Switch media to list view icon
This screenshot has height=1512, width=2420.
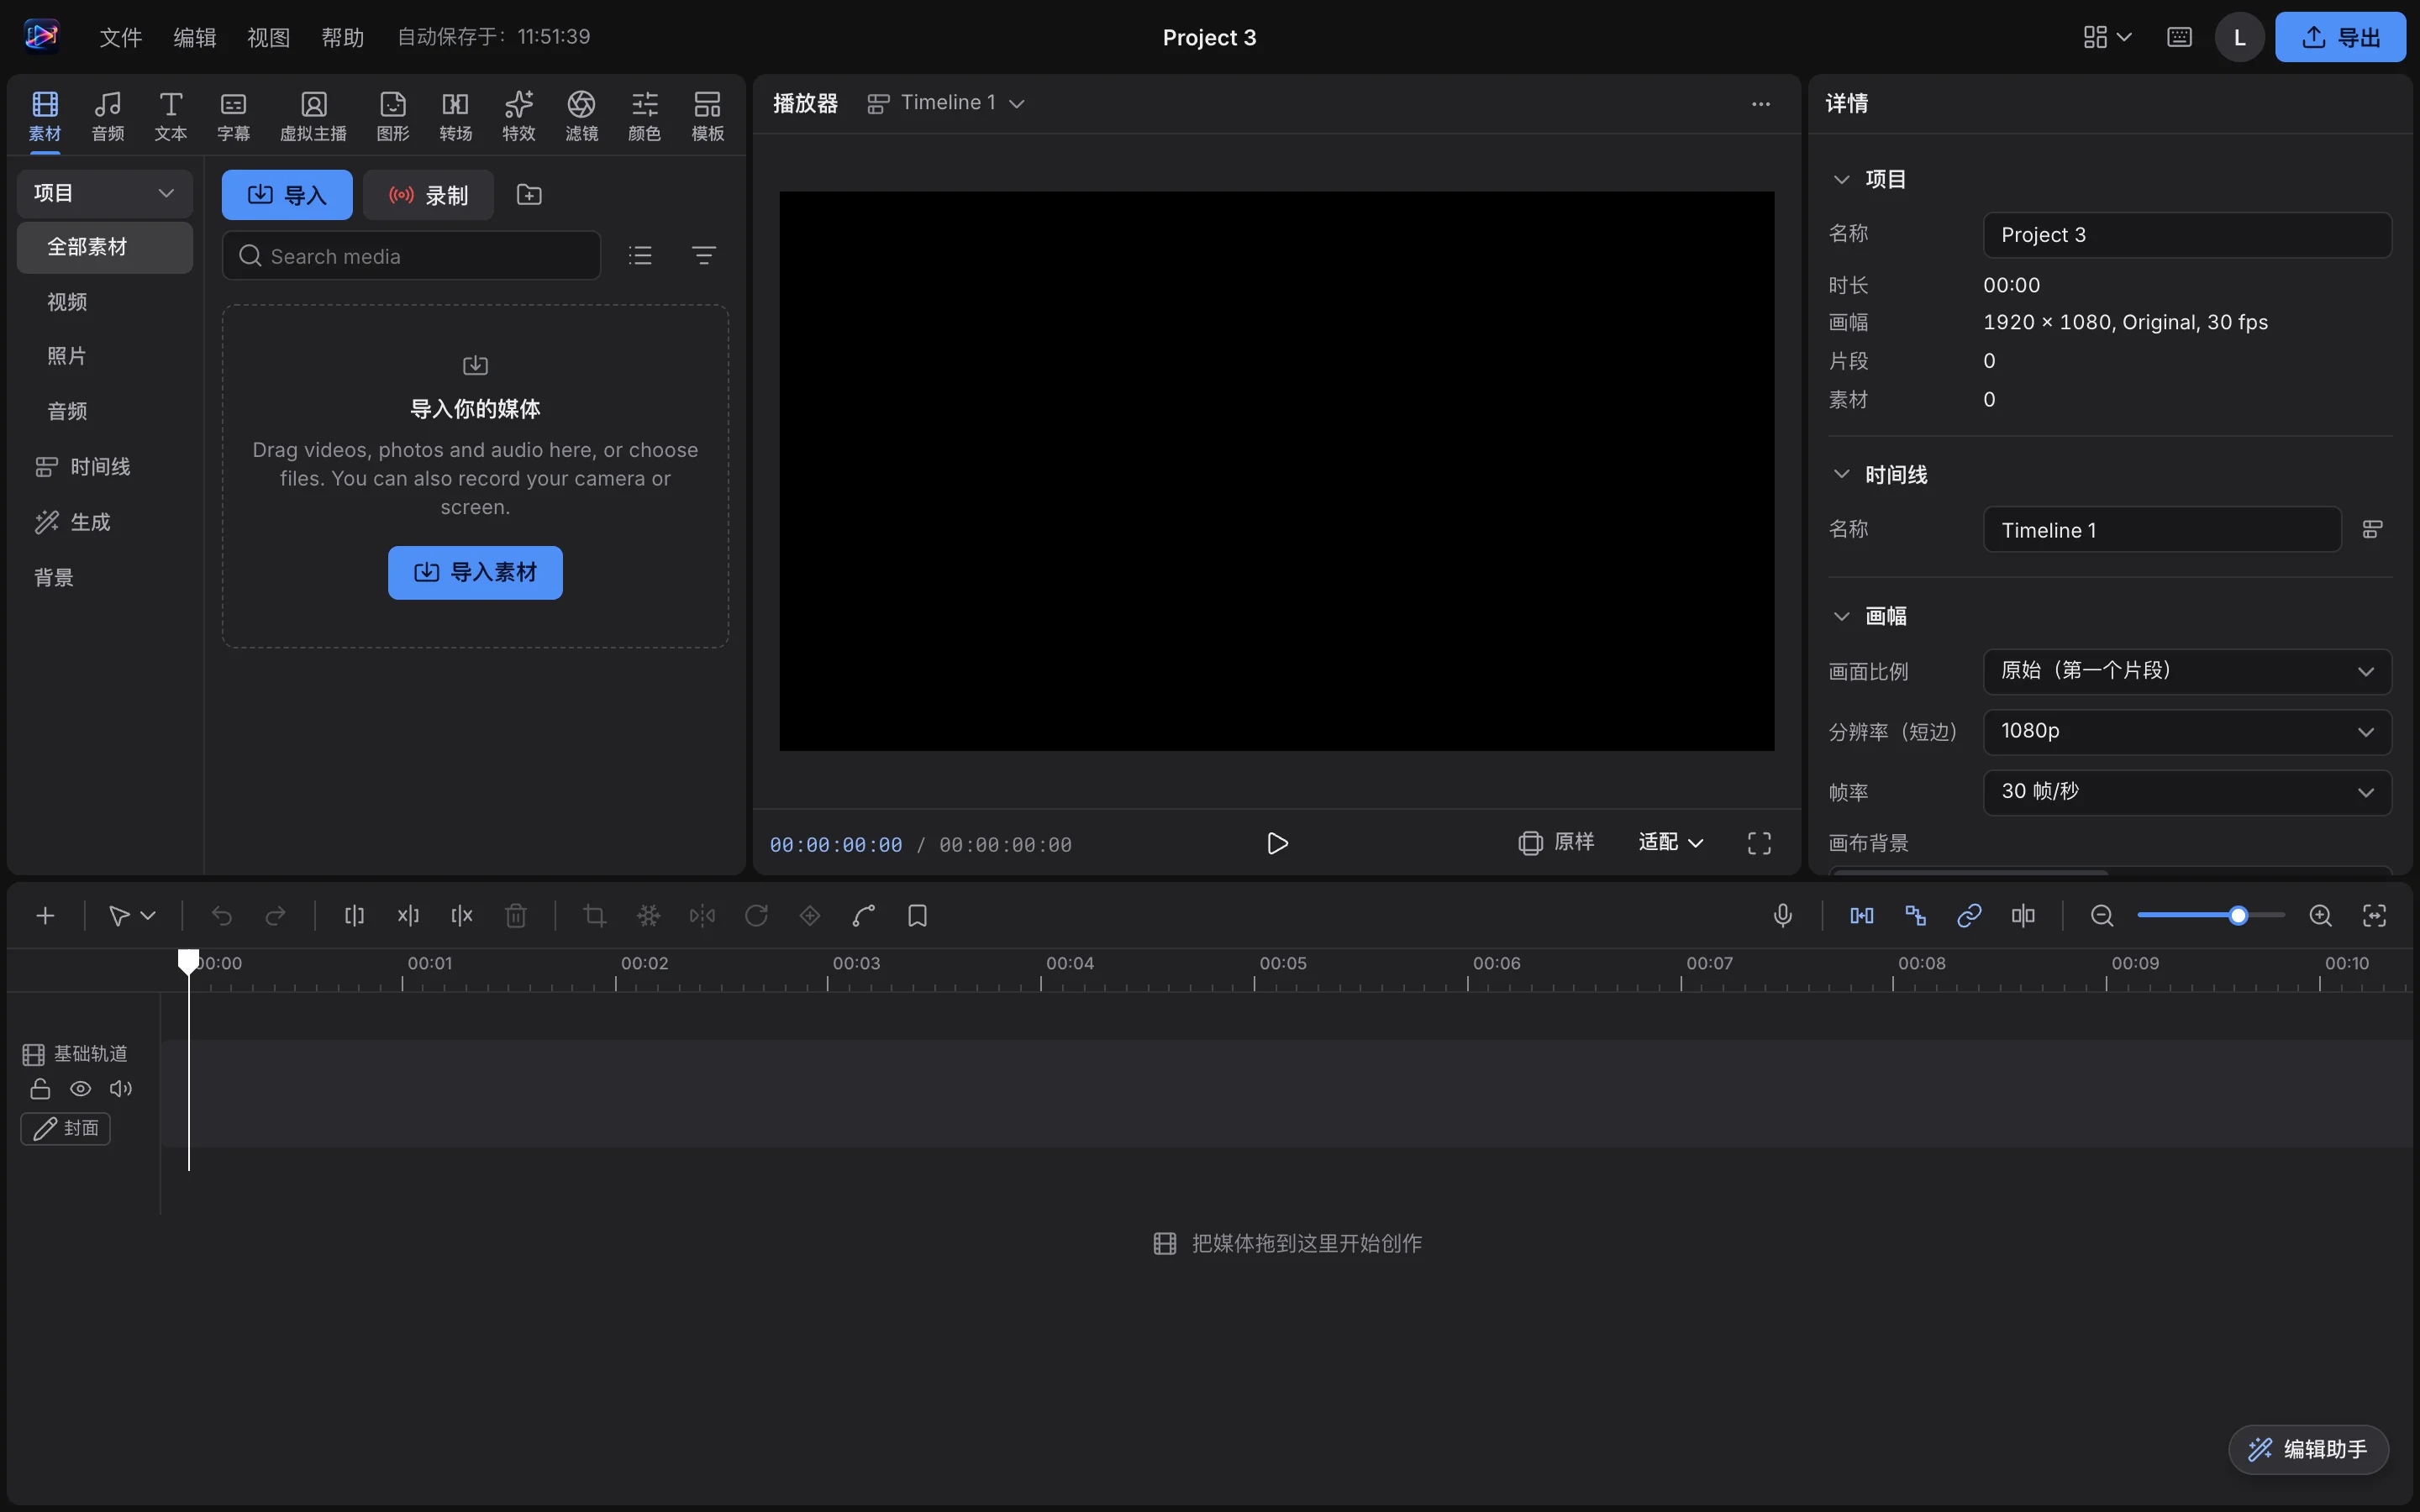[x=640, y=256]
